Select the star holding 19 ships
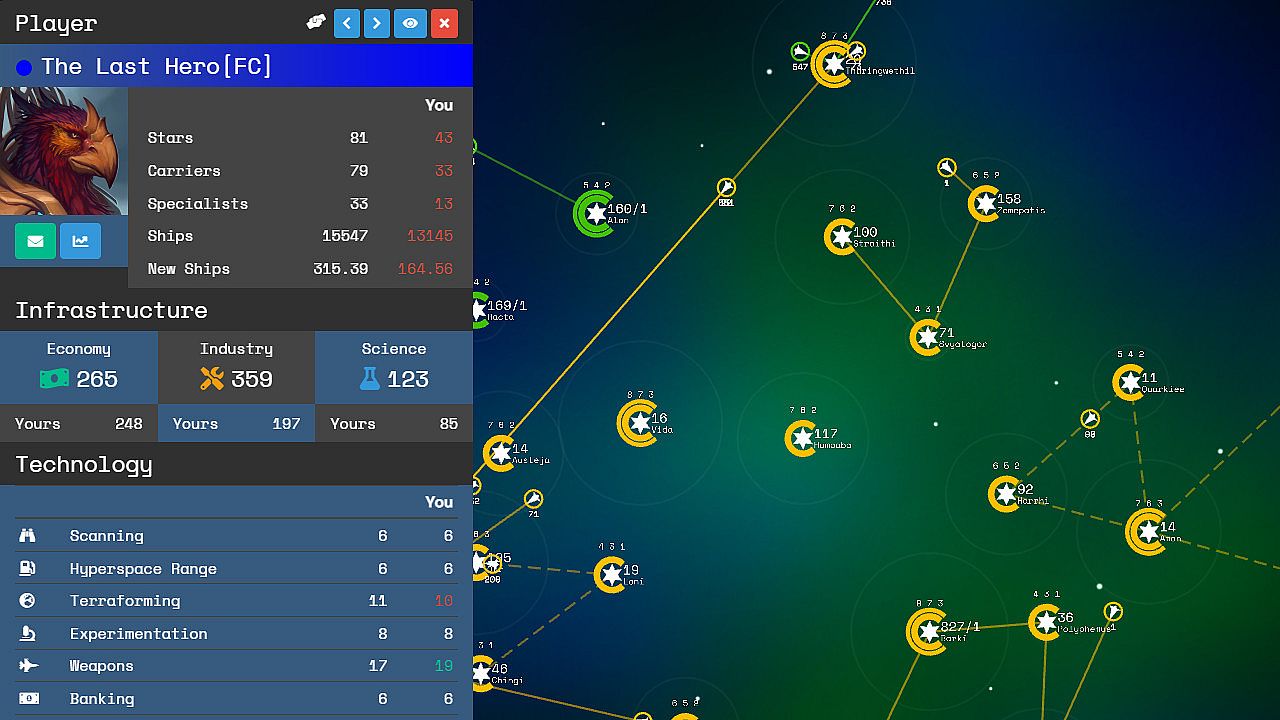This screenshot has height=720, width=1280. (x=611, y=575)
